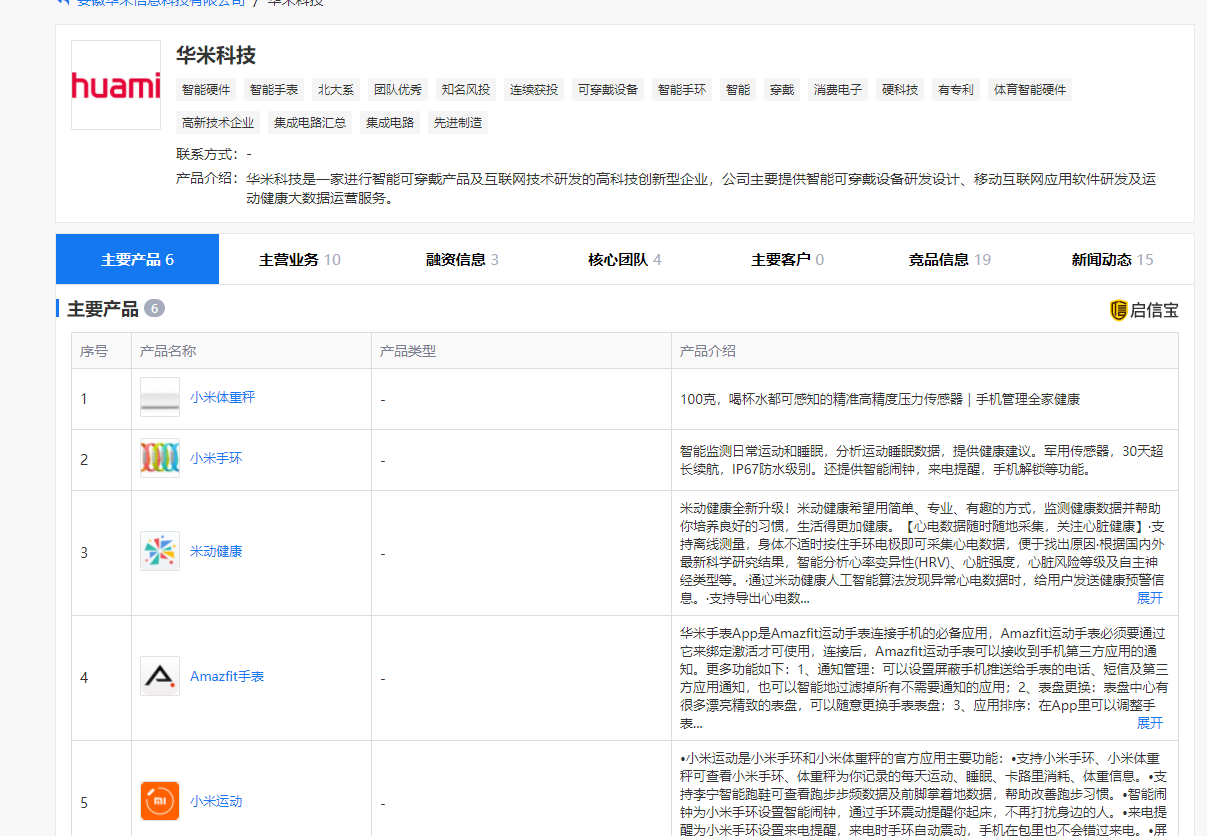Open the 小米体重秤 product link
This screenshot has width=1207, height=836.
[222, 397]
